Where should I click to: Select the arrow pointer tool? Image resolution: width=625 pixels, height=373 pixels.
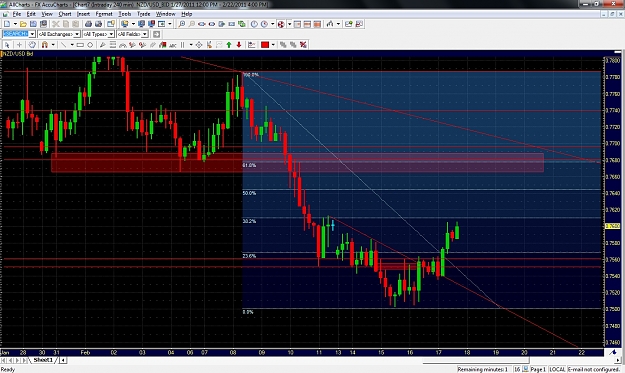[7, 45]
